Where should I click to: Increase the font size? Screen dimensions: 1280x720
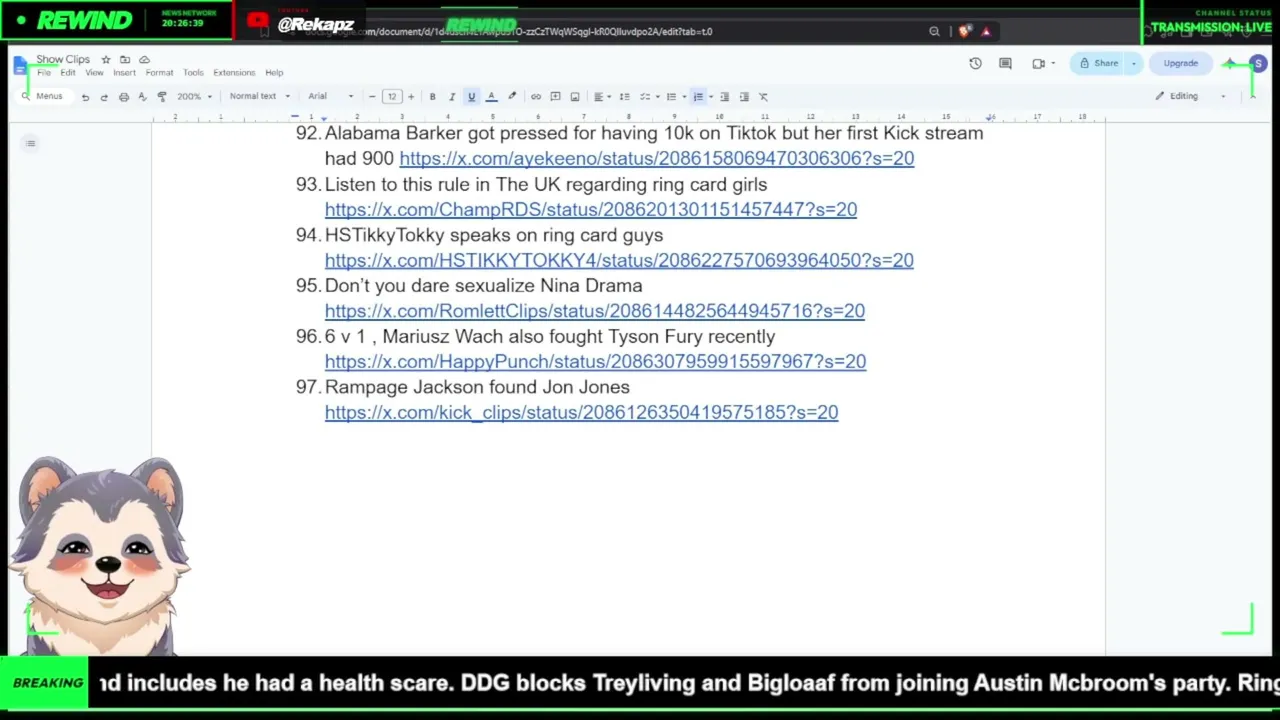click(x=410, y=97)
